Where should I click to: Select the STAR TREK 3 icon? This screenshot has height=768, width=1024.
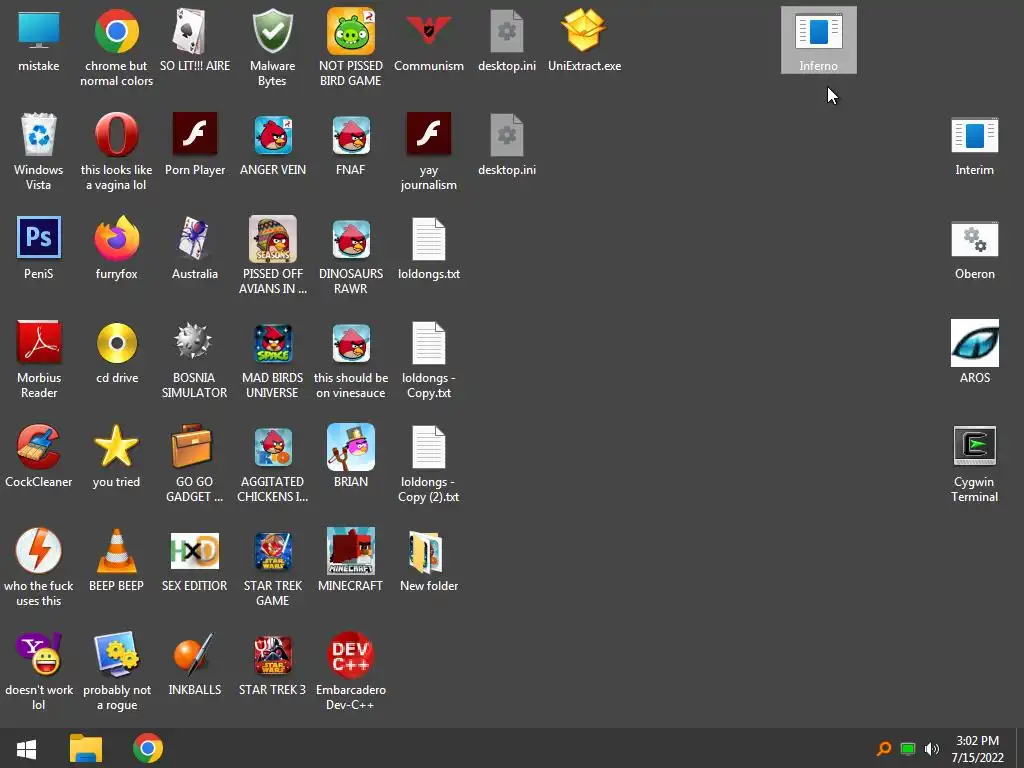pyautogui.click(x=272, y=655)
